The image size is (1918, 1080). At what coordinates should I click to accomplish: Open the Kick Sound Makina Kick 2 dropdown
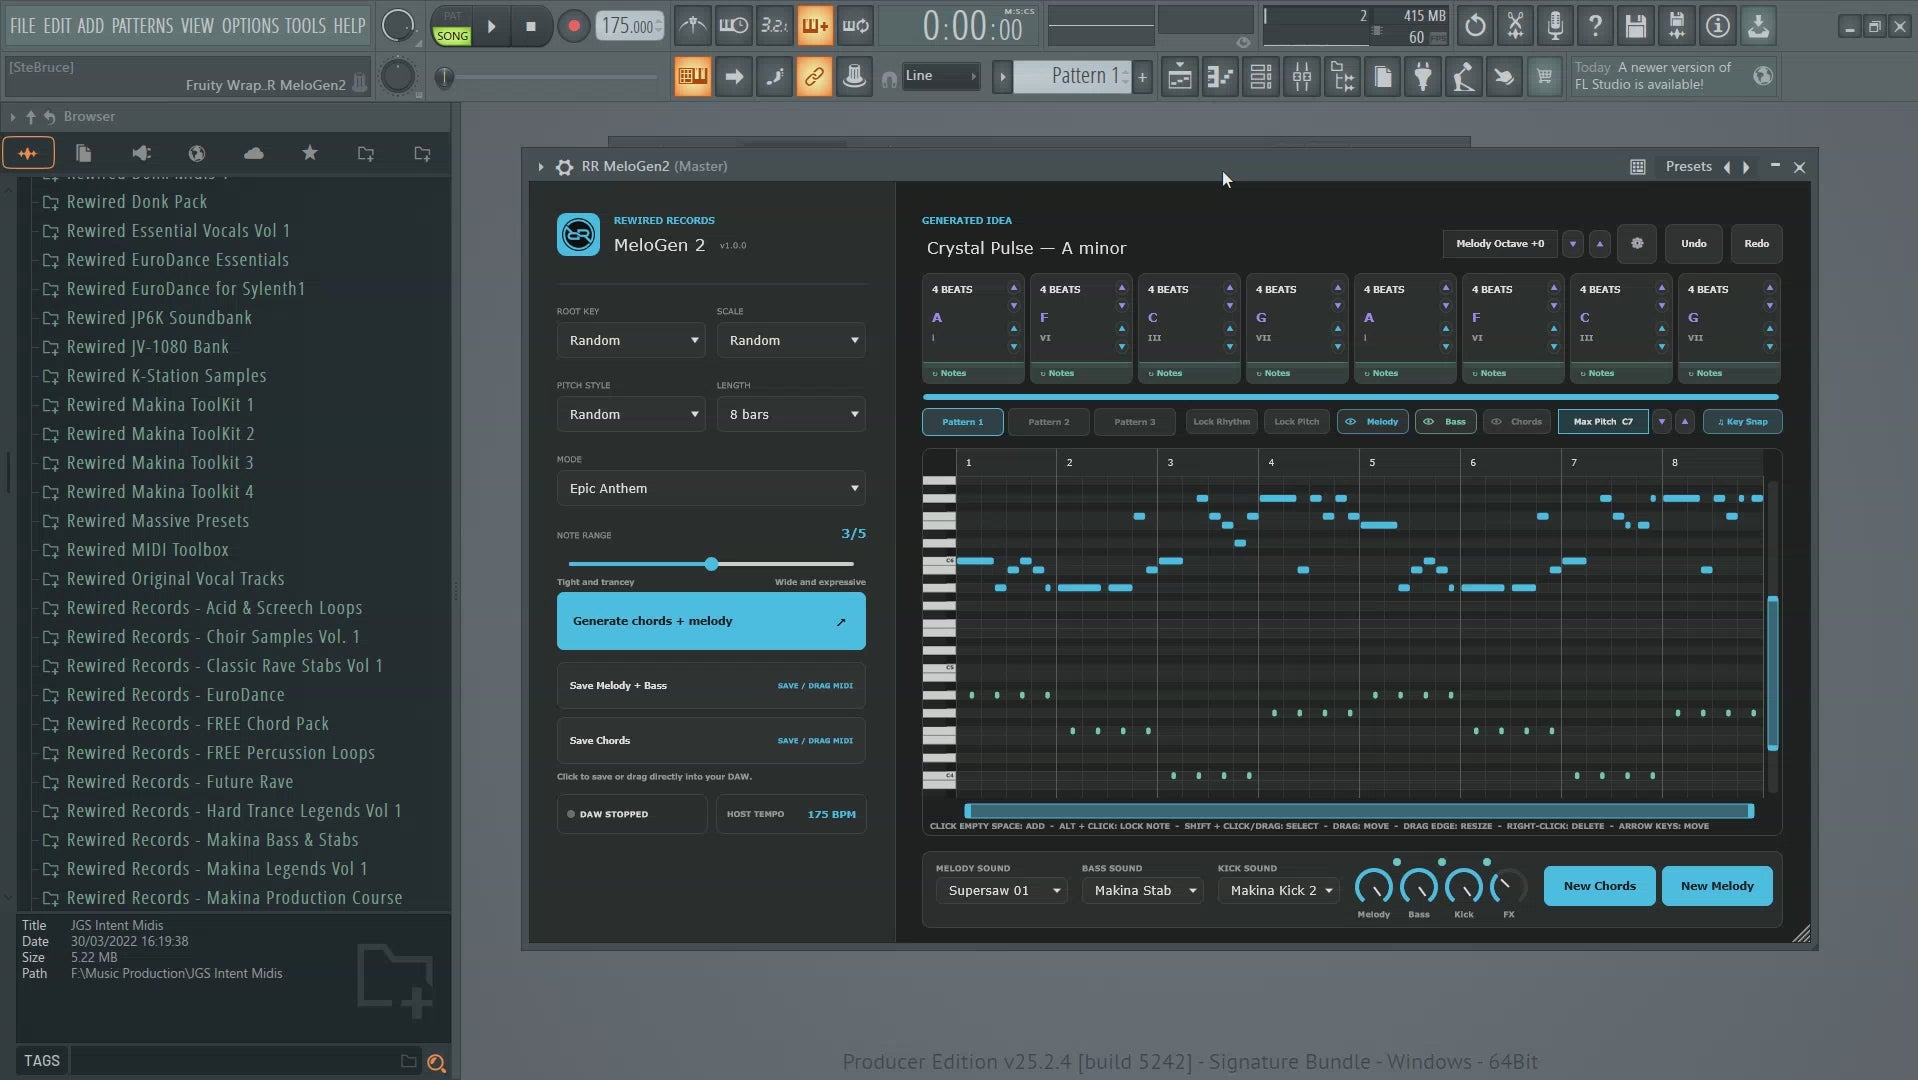coord(1278,891)
